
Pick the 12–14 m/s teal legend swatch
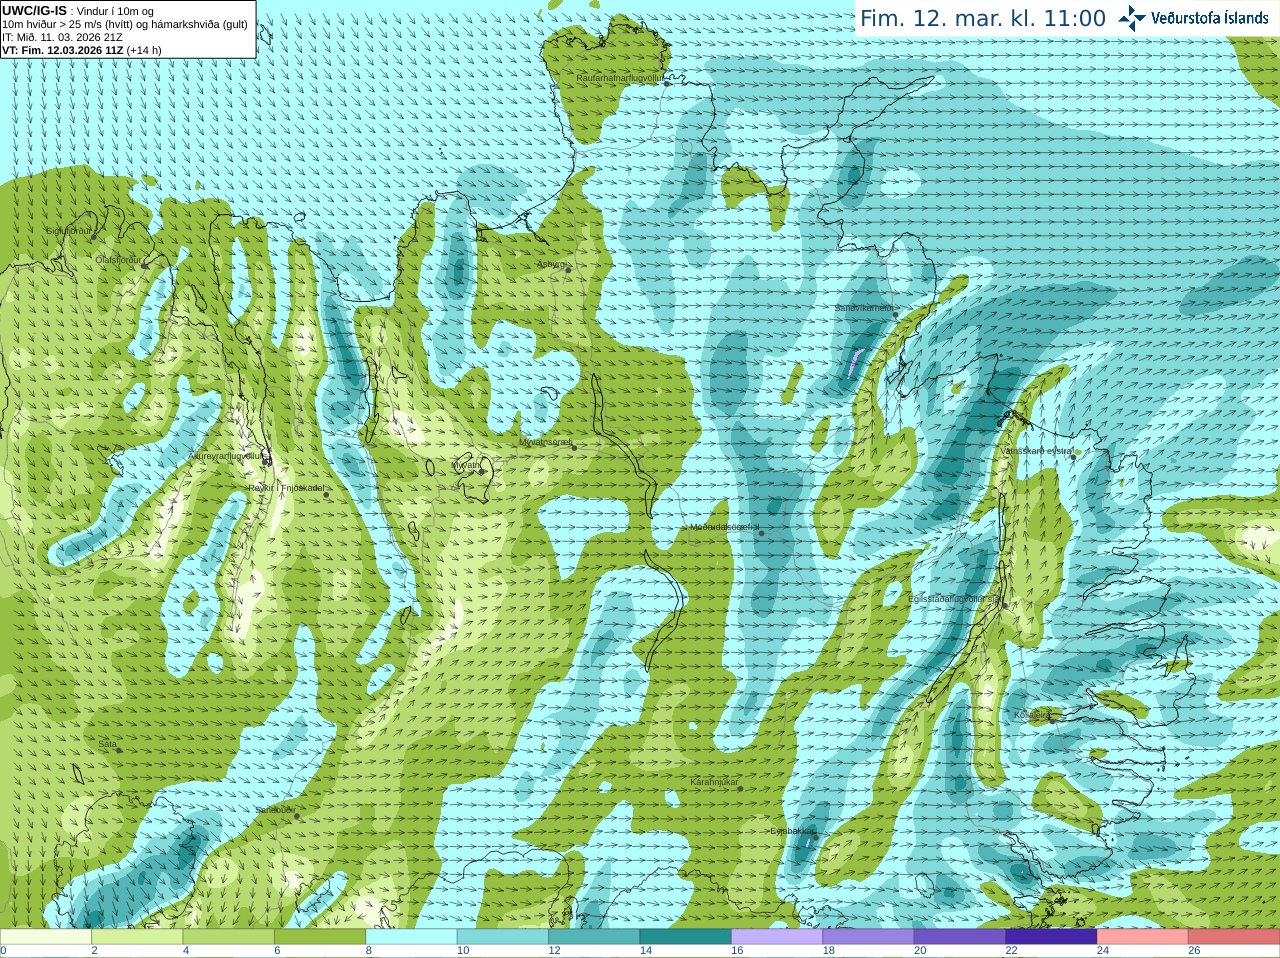[x=594, y=937]
